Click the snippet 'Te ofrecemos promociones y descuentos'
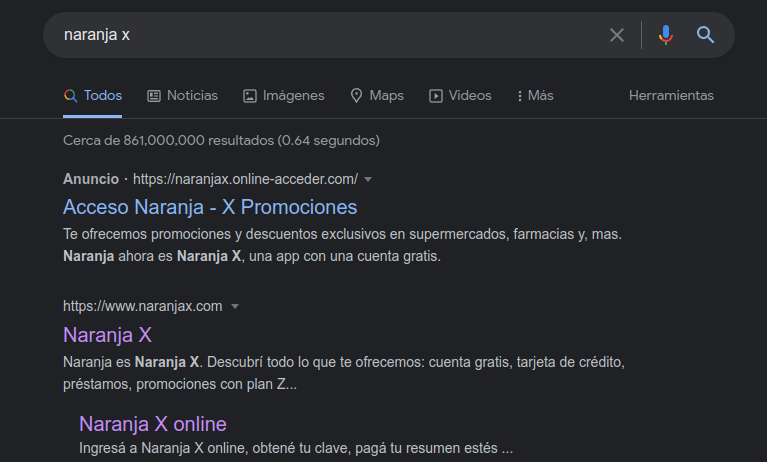Viewport: 767px width, 462px height. [342, 245]
